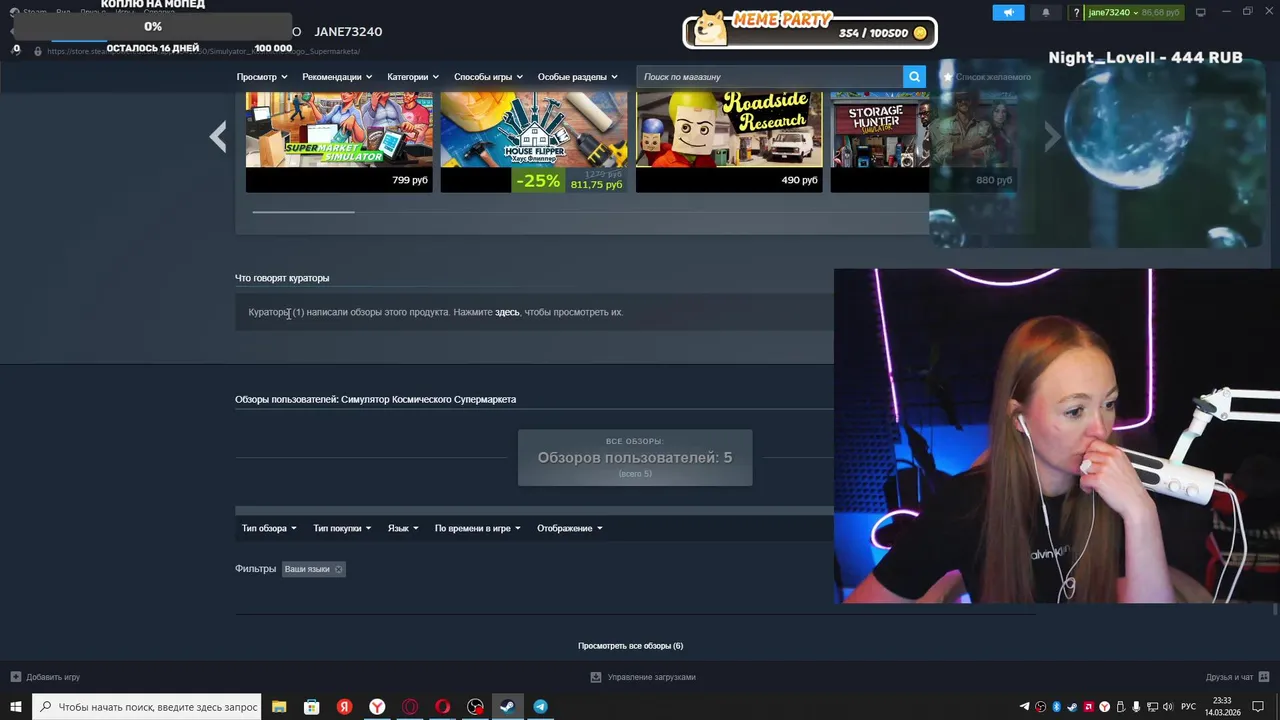Viewport: 1280px width, 720px height.
Task: Open OBS Studio from the taskbar
Action: click(x=475, y=707)
